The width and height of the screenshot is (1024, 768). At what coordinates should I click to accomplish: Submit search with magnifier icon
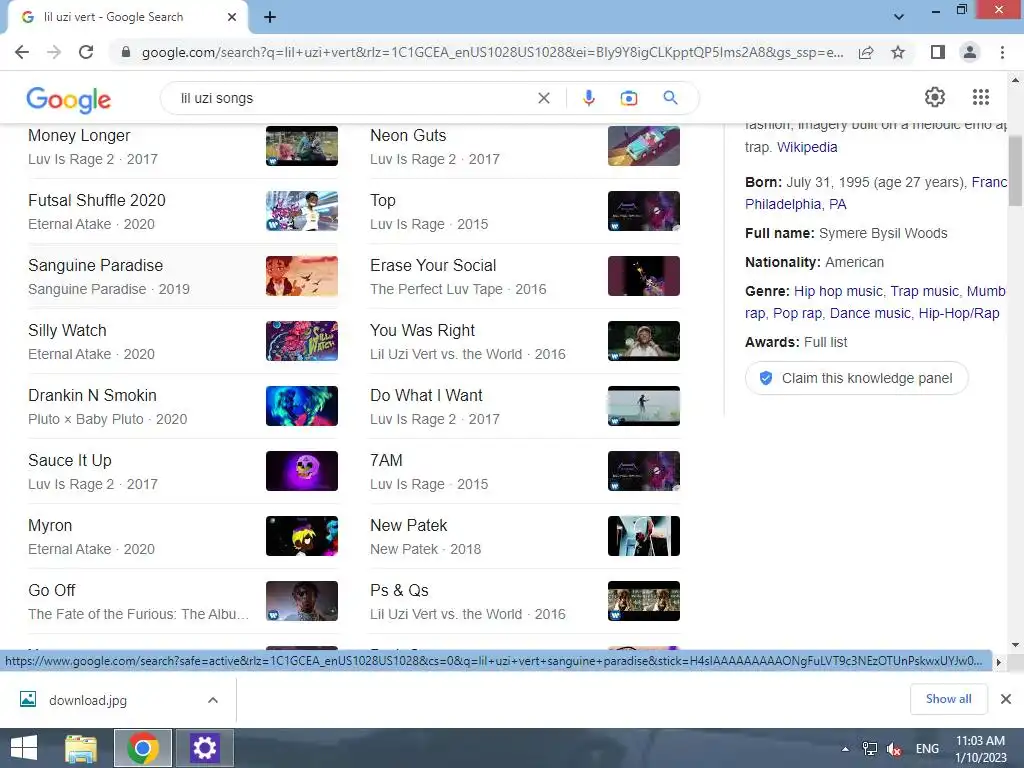coord(670,98)
